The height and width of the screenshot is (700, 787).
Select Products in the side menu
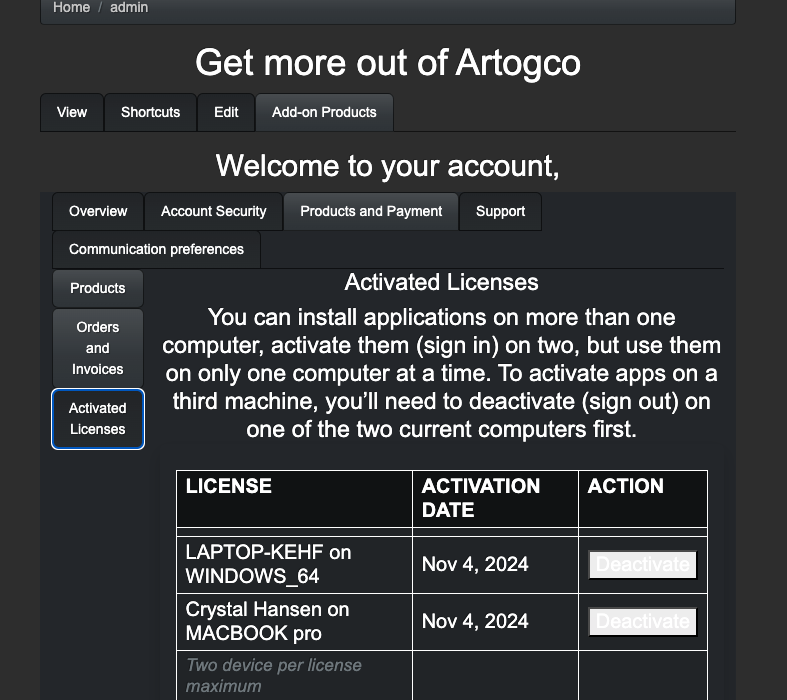tap(98, 289)
